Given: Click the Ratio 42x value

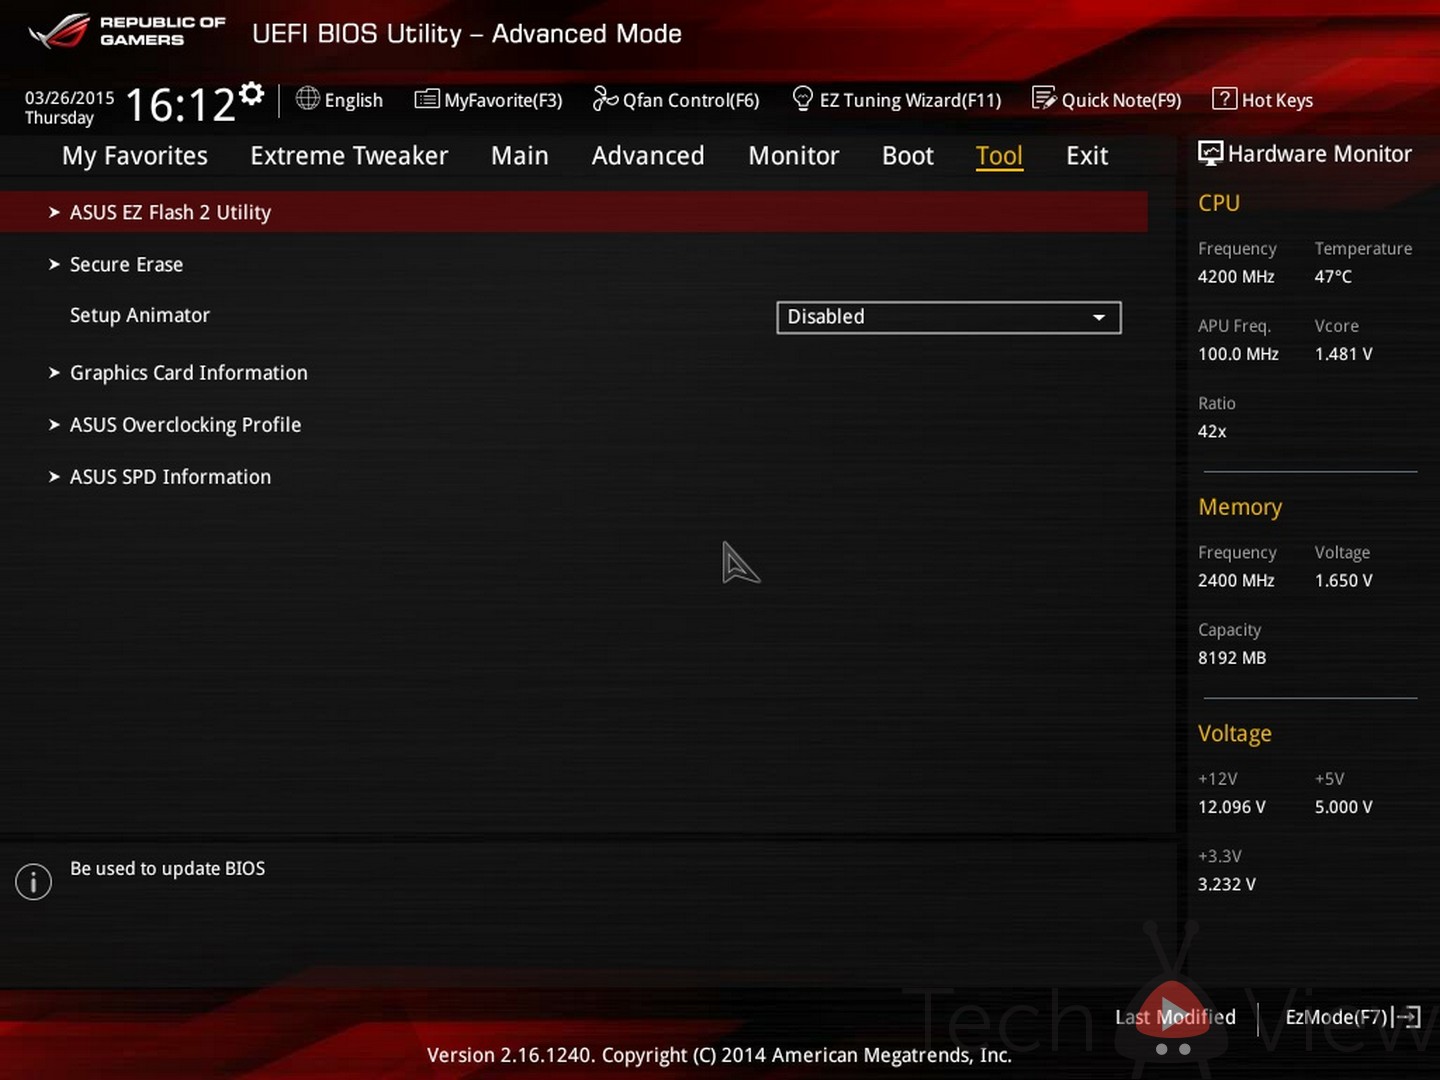Looking at the screenshot, I should pos(1212,432).
